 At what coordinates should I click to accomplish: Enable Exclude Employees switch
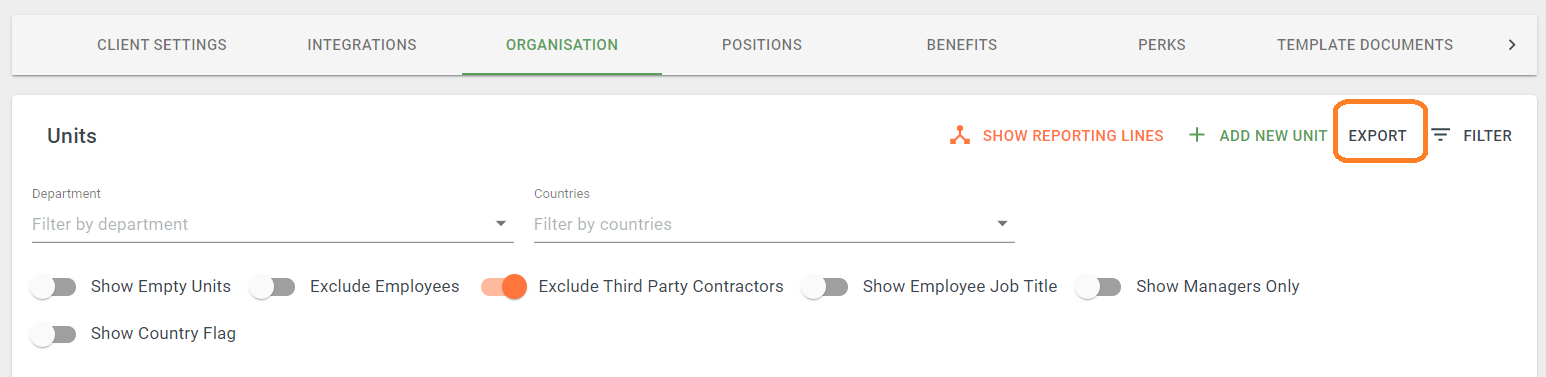click(272, 287)
